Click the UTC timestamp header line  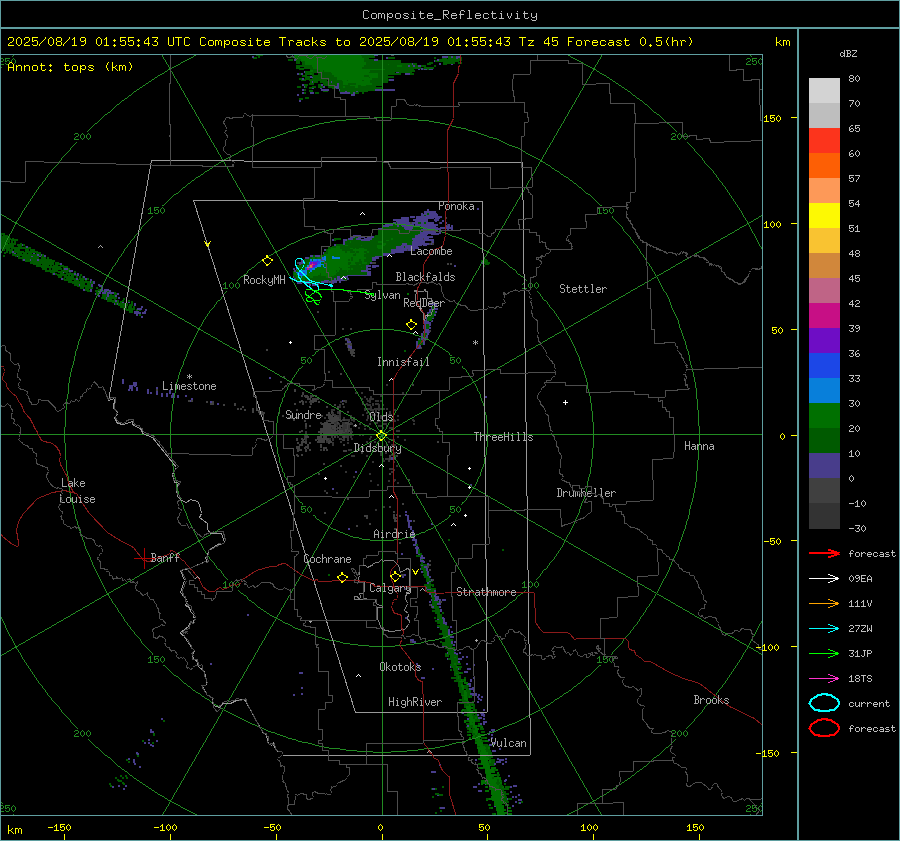(x=350, y=42)
